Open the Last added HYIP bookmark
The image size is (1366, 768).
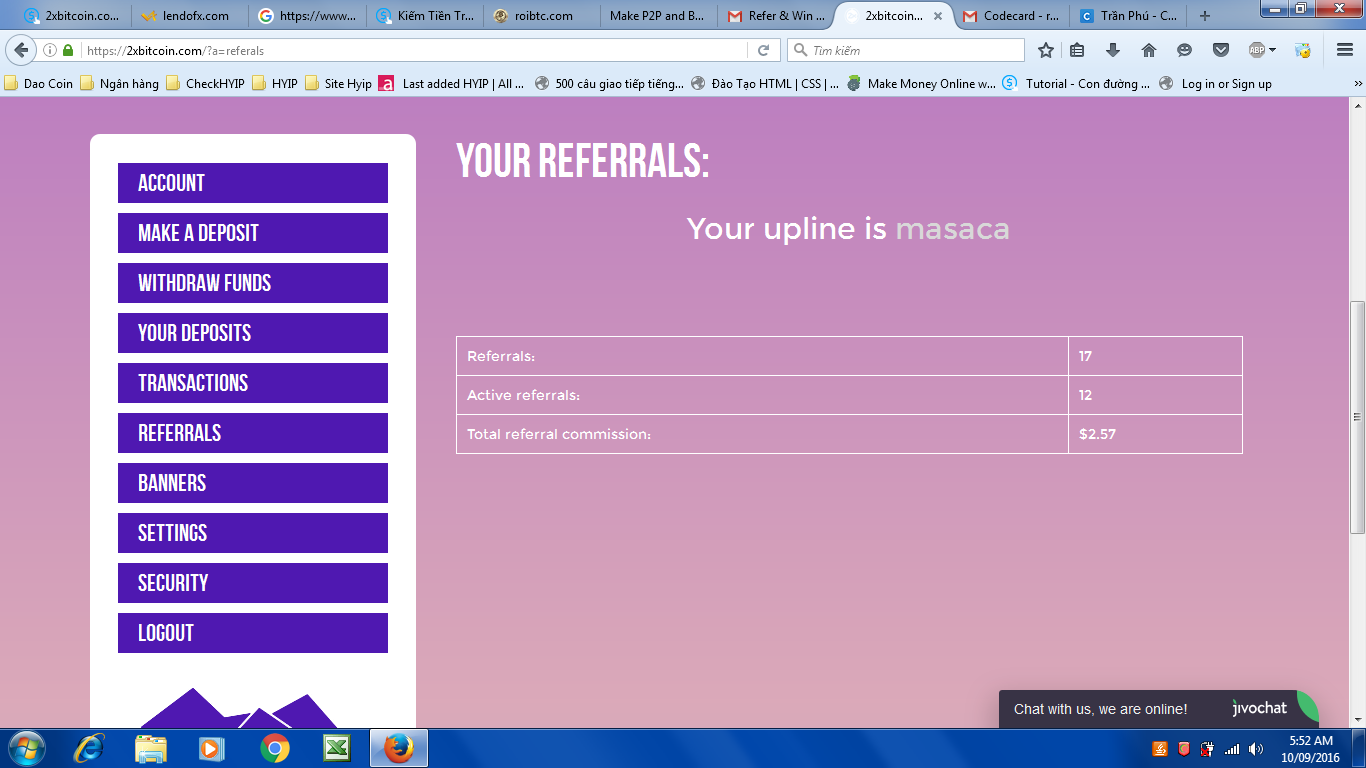click(452, 84)
